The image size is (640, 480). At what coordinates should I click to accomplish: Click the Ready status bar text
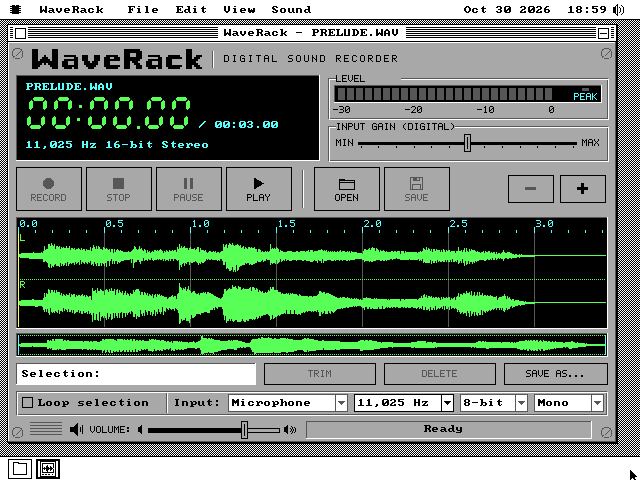tap(443, 429)
